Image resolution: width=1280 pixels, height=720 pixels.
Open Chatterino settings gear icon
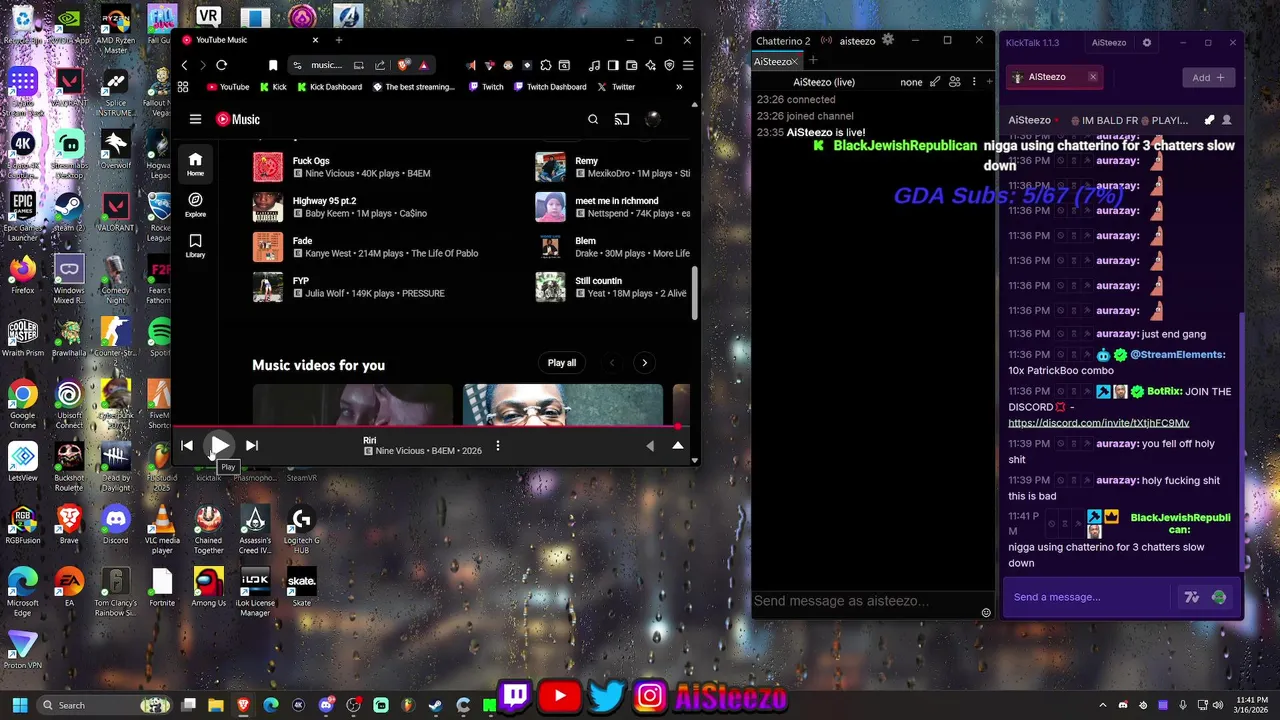coord(887,40)
